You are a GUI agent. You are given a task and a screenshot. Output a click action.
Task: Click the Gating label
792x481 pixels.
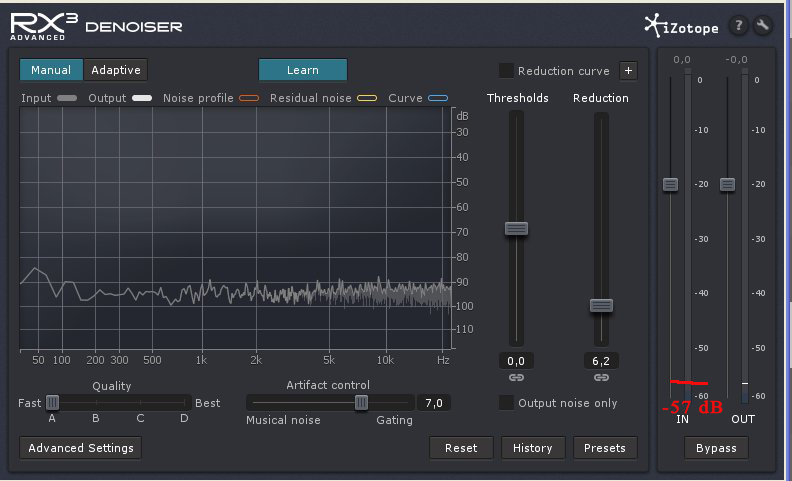pos(394,420)
